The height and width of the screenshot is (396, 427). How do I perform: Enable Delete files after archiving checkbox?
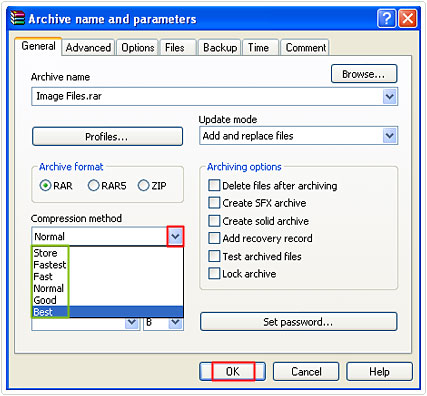point(214,185)
